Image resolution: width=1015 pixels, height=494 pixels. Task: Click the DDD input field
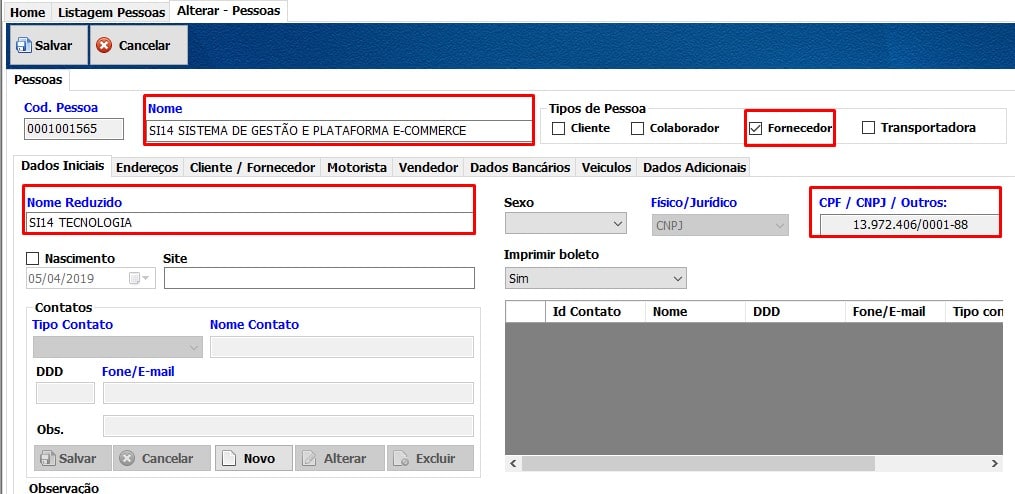pos(65,393)
